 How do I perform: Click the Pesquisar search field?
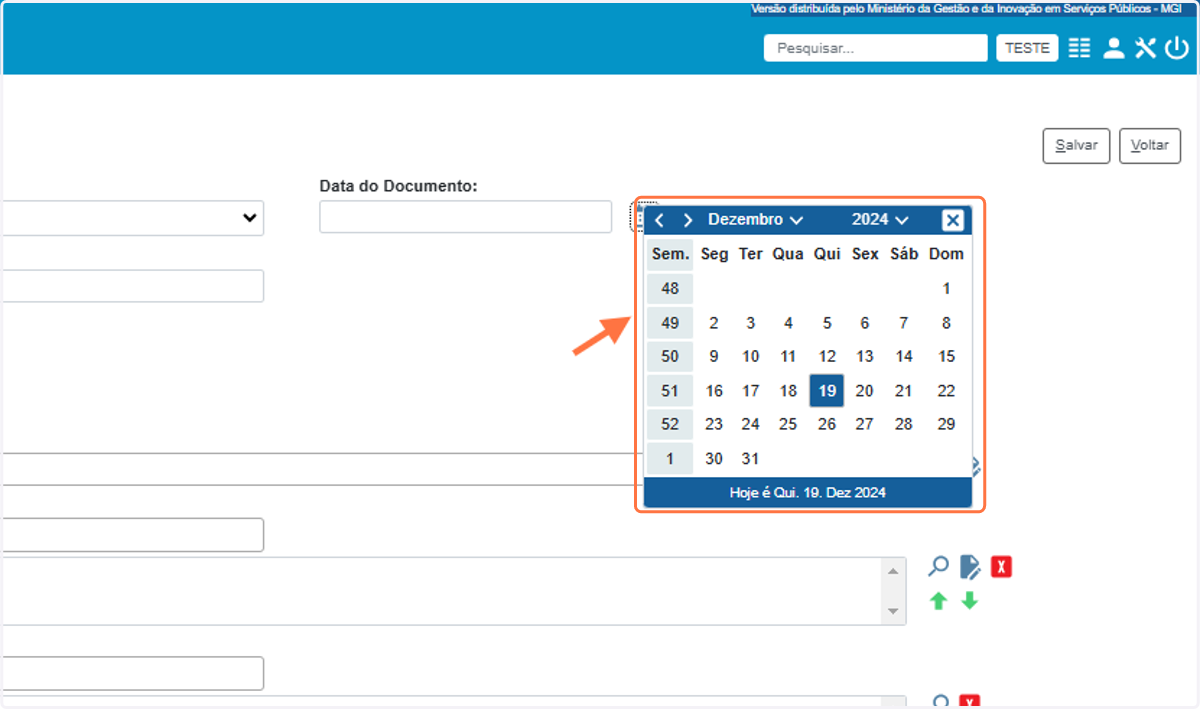875,48
